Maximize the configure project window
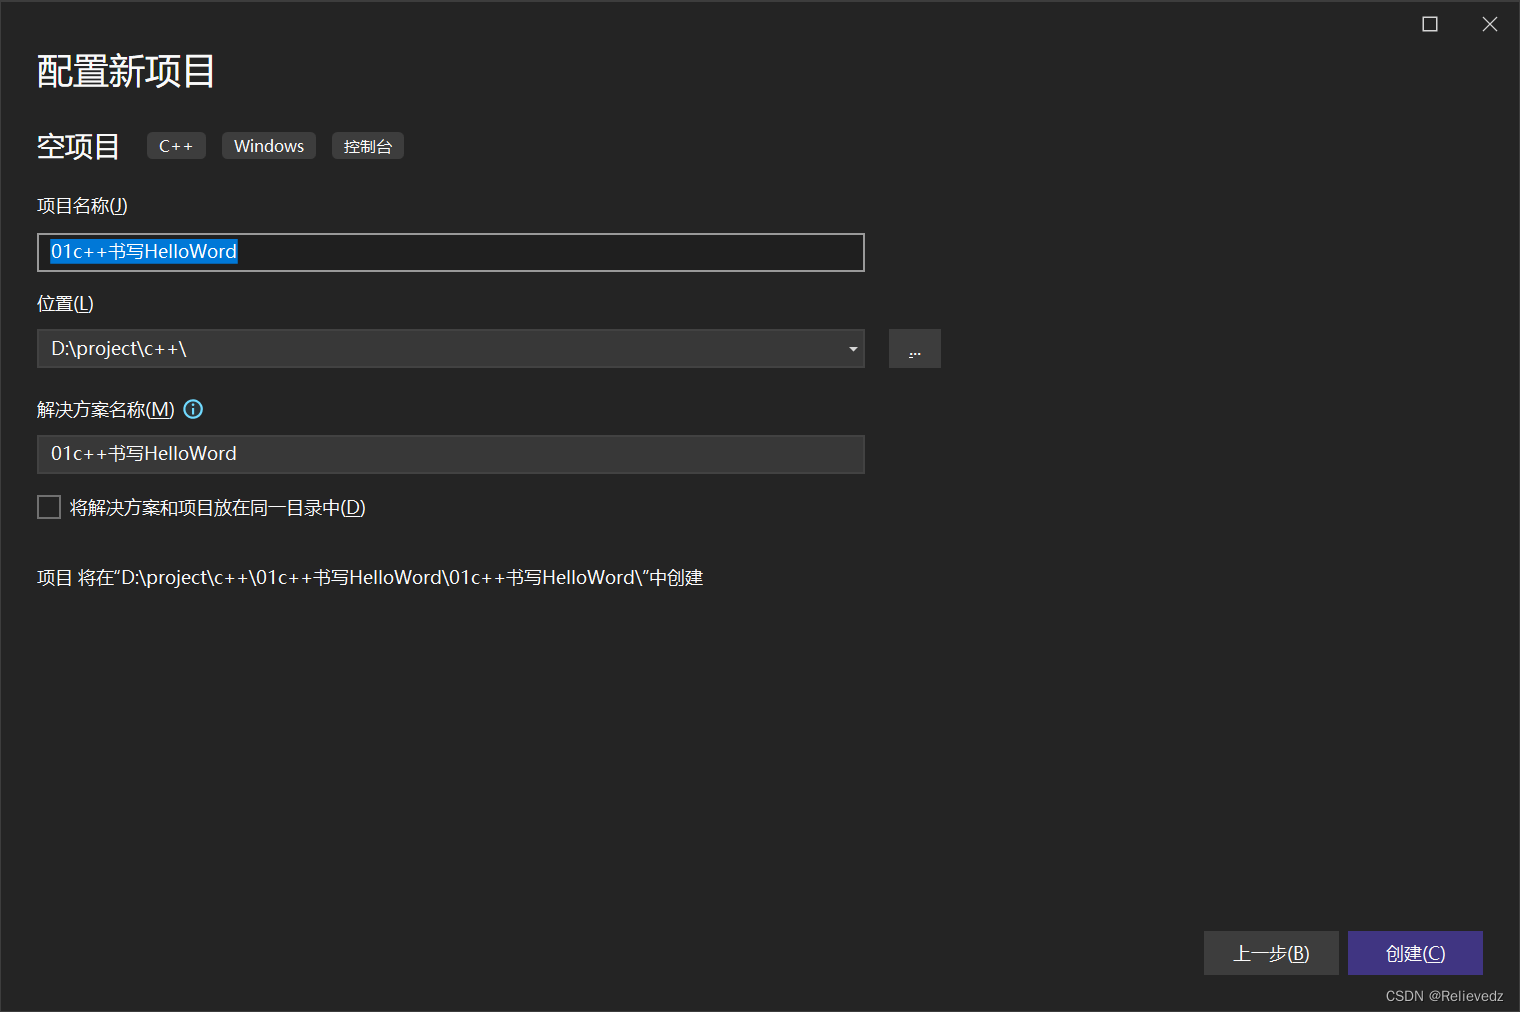 coord(1430,24)
